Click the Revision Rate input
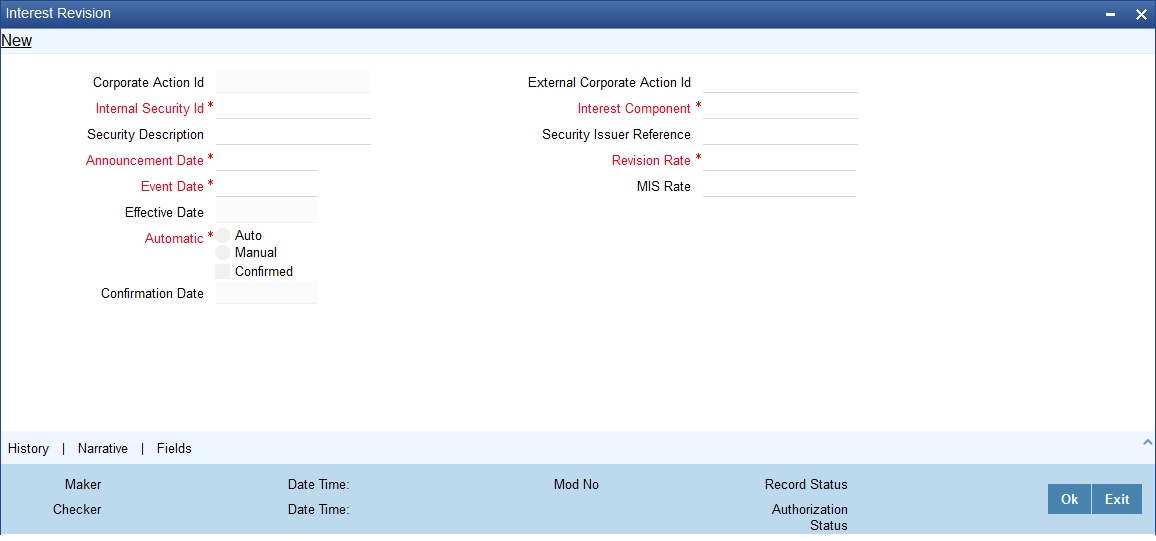Image resolution: width=1156 pixels, height=541 pixels. click(779, 160)
